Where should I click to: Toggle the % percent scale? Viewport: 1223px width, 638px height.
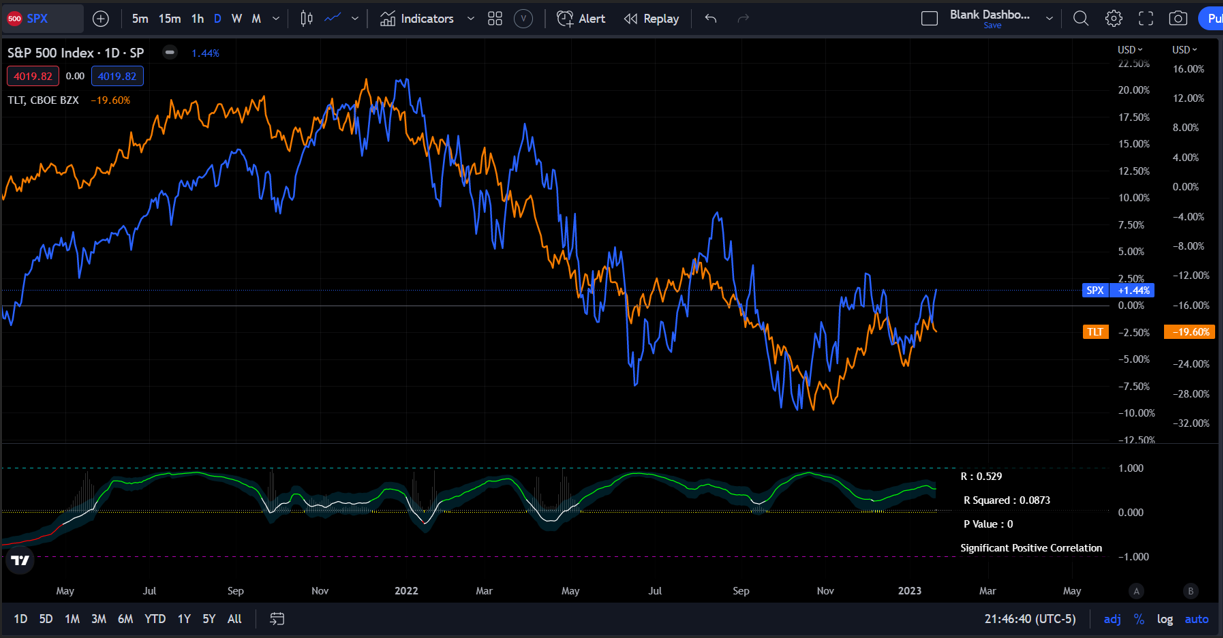click(x=1139, y=619)
